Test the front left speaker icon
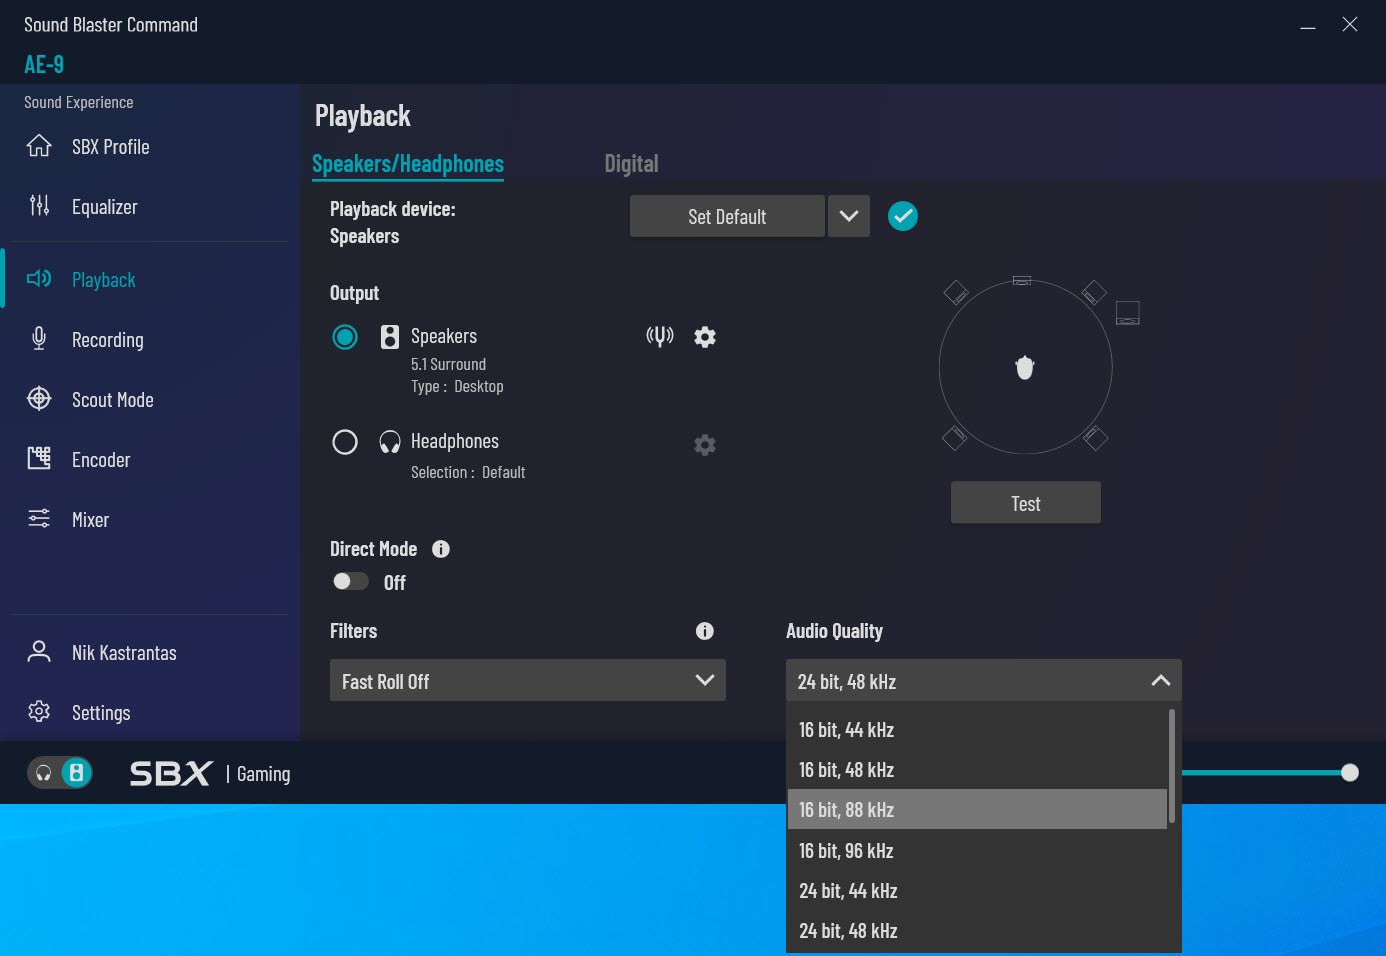1386x956 pixels. tap(956, 292)
